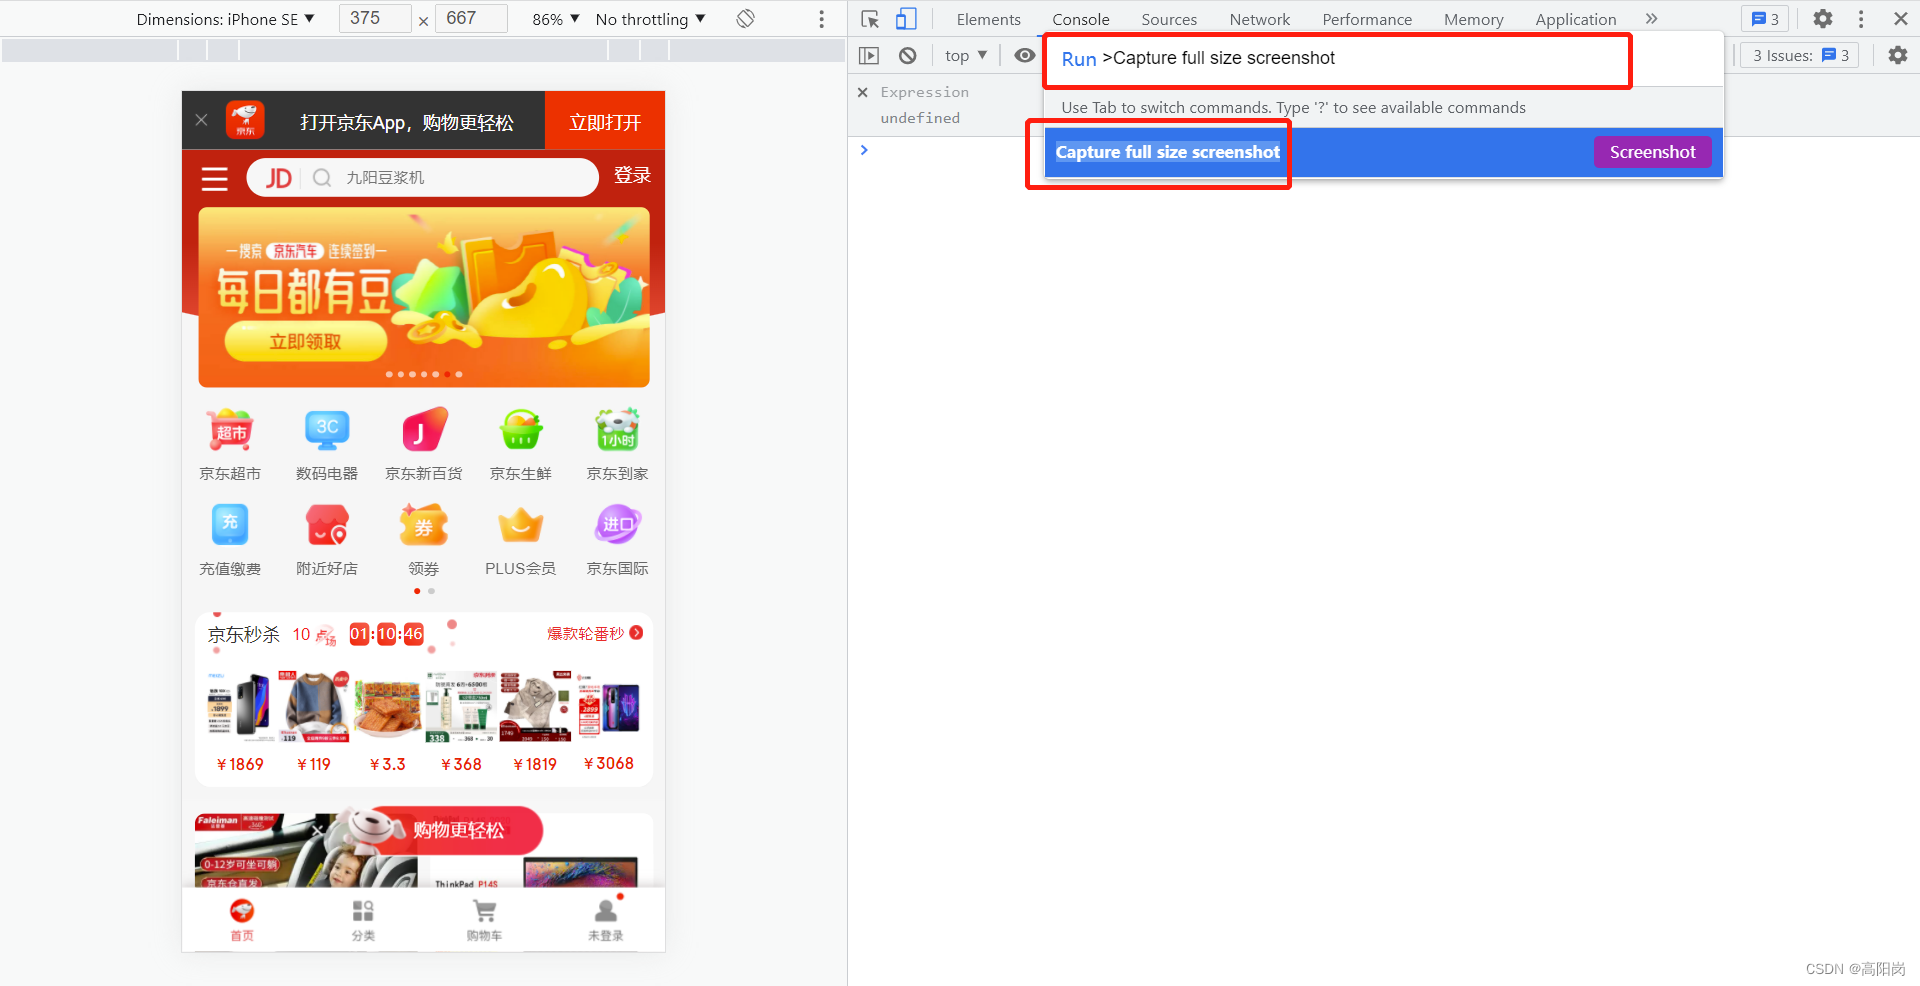Open the 充值缴费 recharge icon

(230, 525)
